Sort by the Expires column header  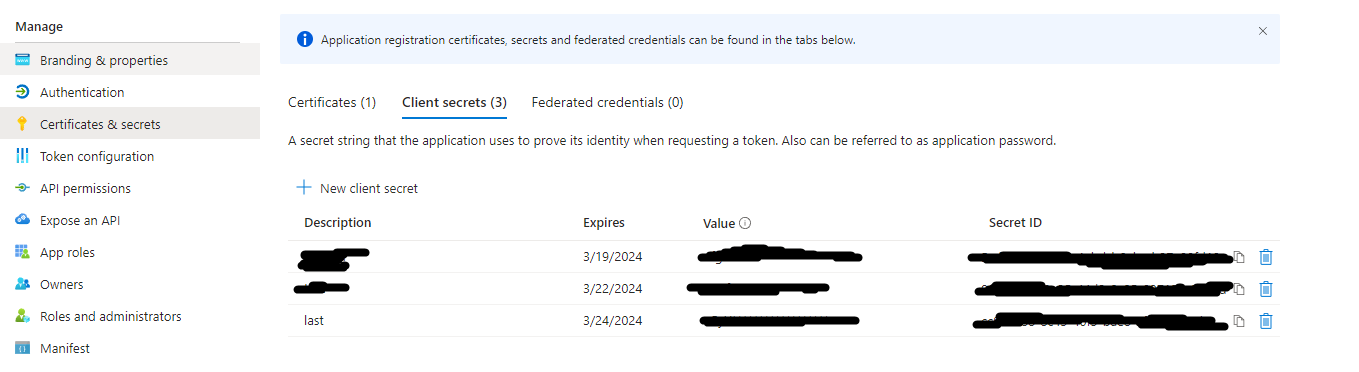click(604, 223)
